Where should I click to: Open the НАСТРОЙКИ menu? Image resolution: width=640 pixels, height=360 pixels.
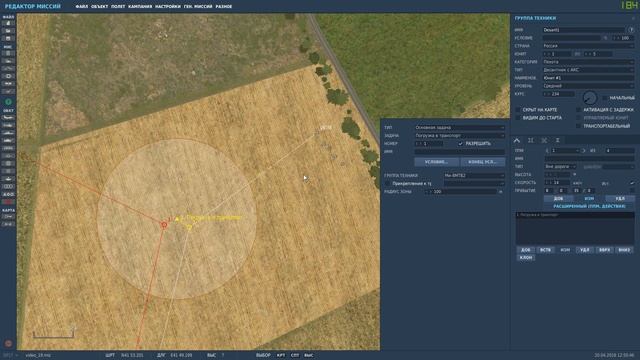click(x=168, y=7)
